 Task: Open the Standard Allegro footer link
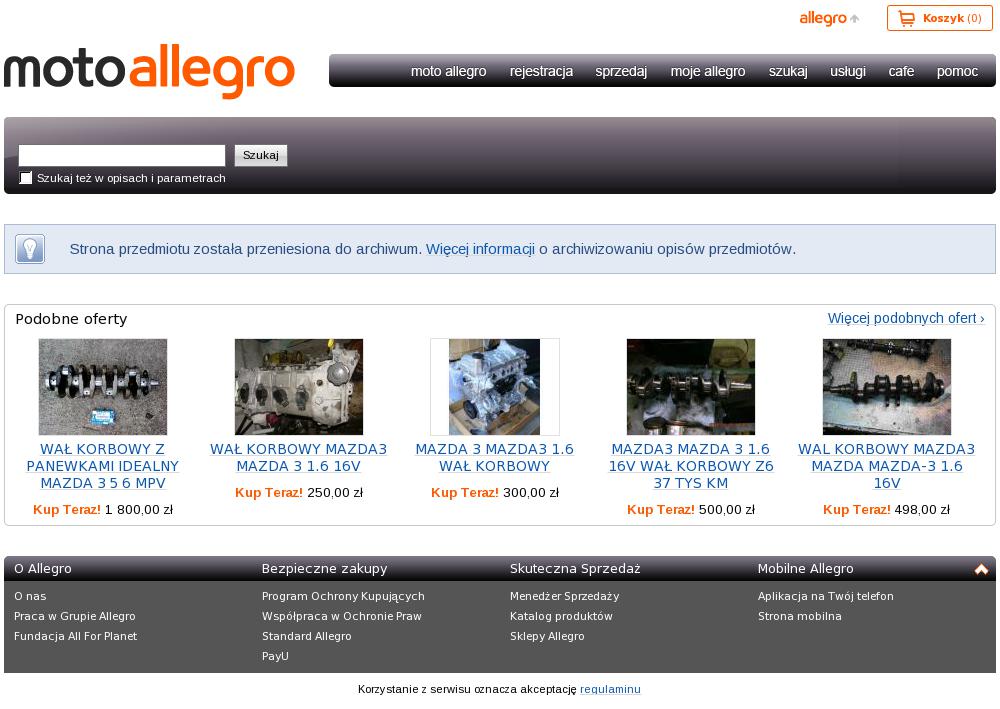tap(307, 636)
